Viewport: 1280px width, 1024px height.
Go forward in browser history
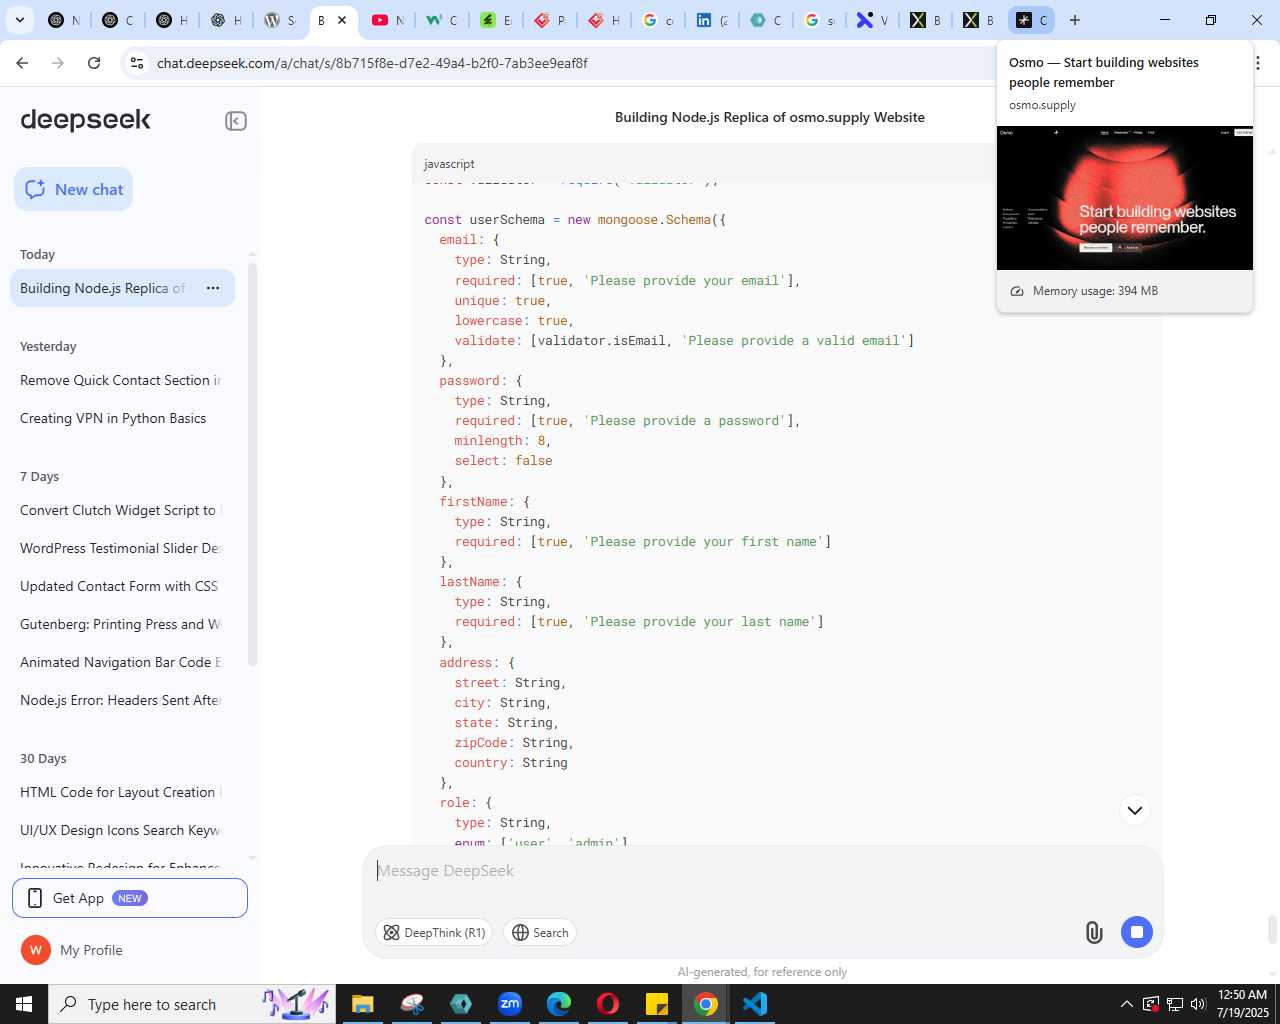(x=58, y=63)
